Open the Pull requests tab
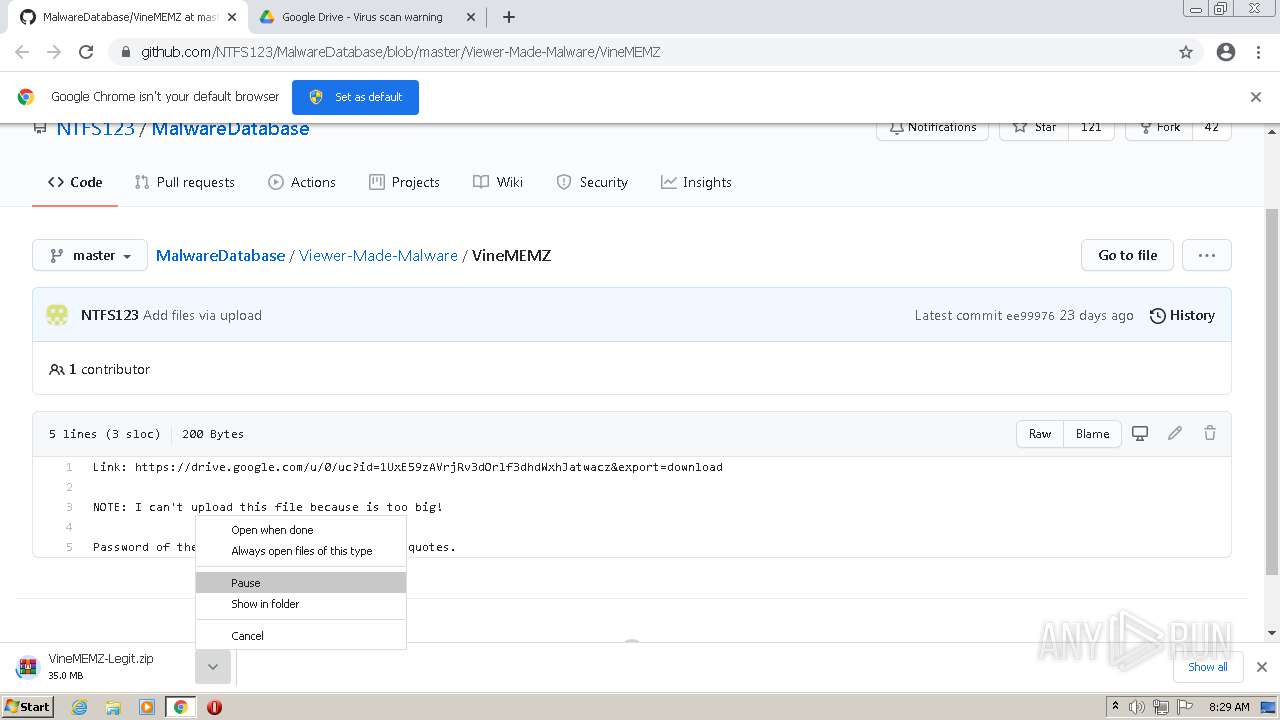 coord(185,182)
